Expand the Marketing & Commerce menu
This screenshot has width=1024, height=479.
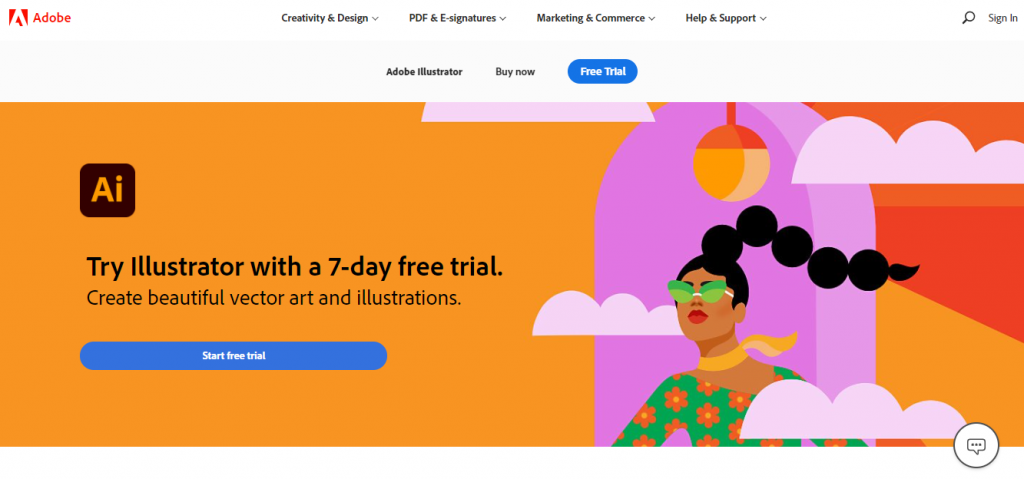coord(596,18)
